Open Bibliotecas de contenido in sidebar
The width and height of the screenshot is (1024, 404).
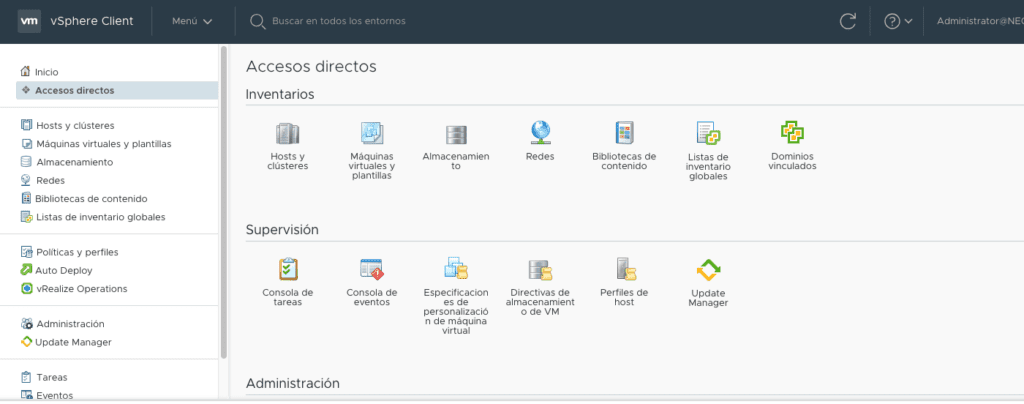point(84,198)
